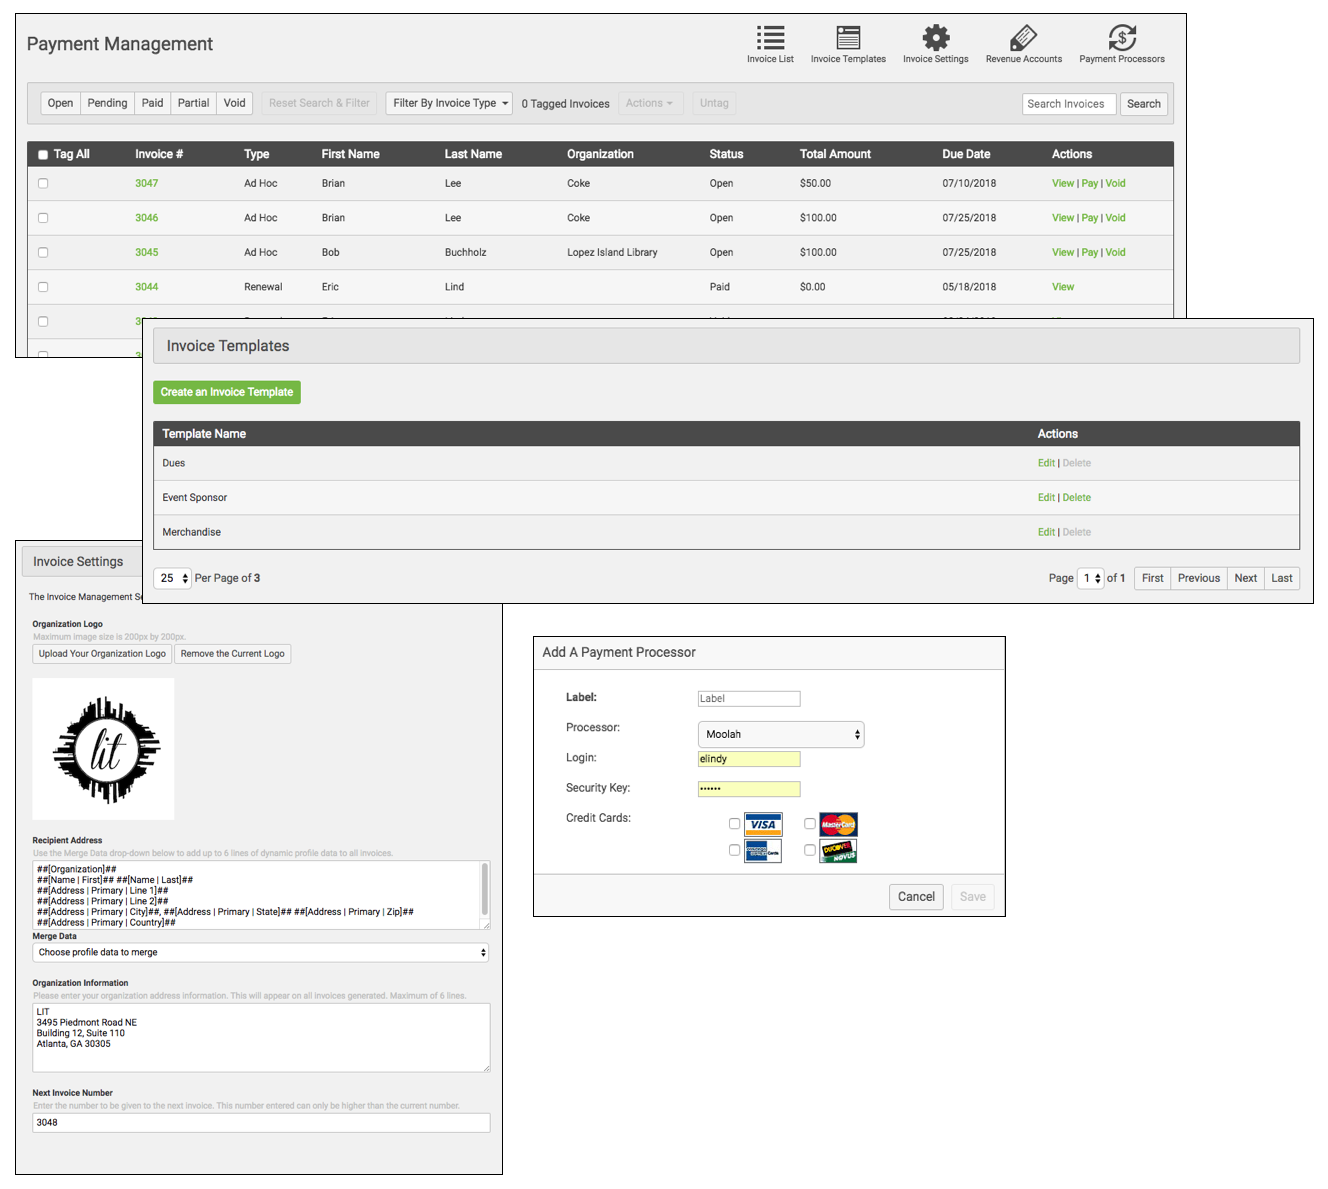
Task: Click the Search Invoices input field
Action: pyautogui.click(x=1069, y=104)
